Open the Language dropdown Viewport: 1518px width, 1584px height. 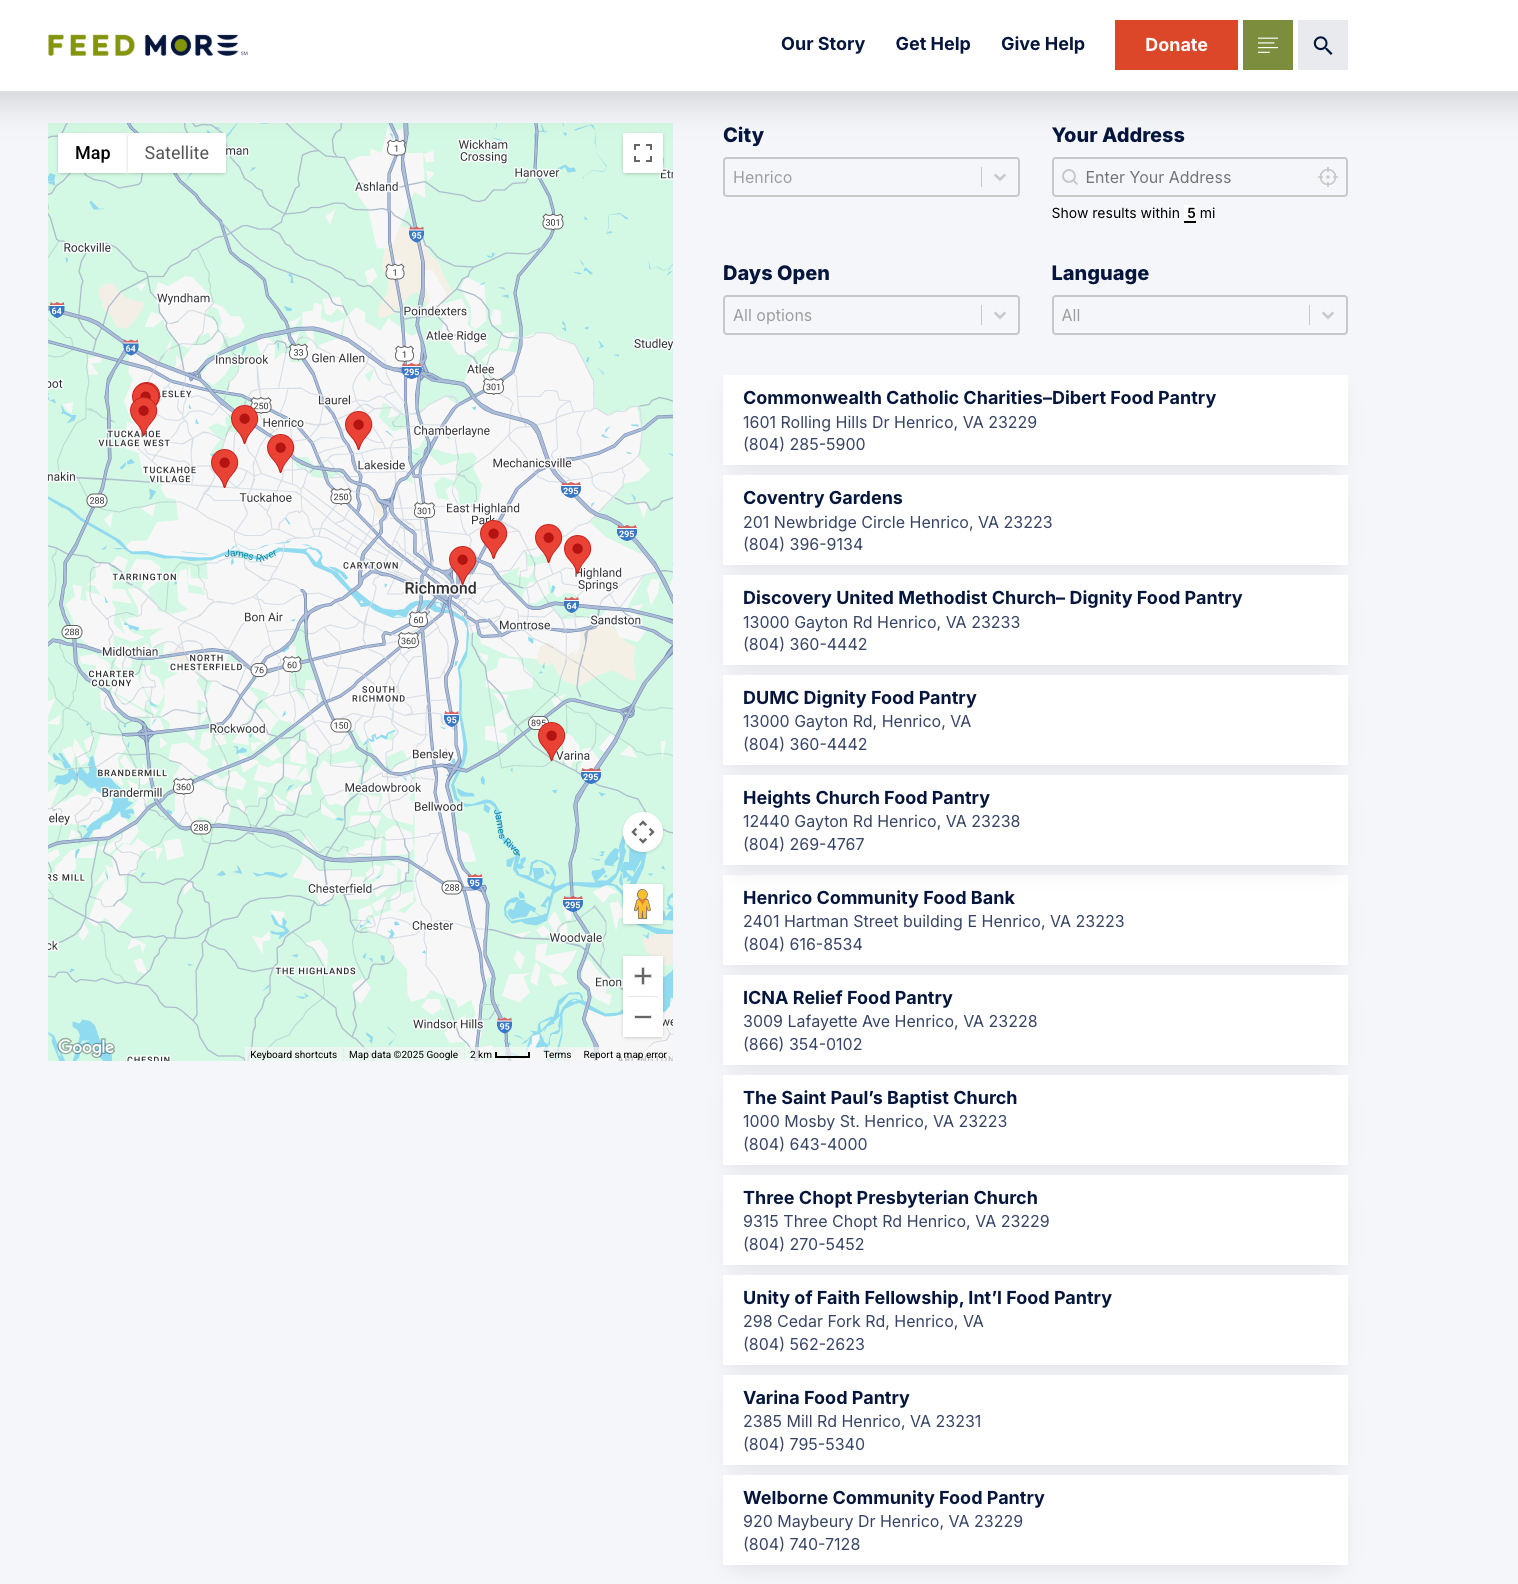(x=1198, y=315)
